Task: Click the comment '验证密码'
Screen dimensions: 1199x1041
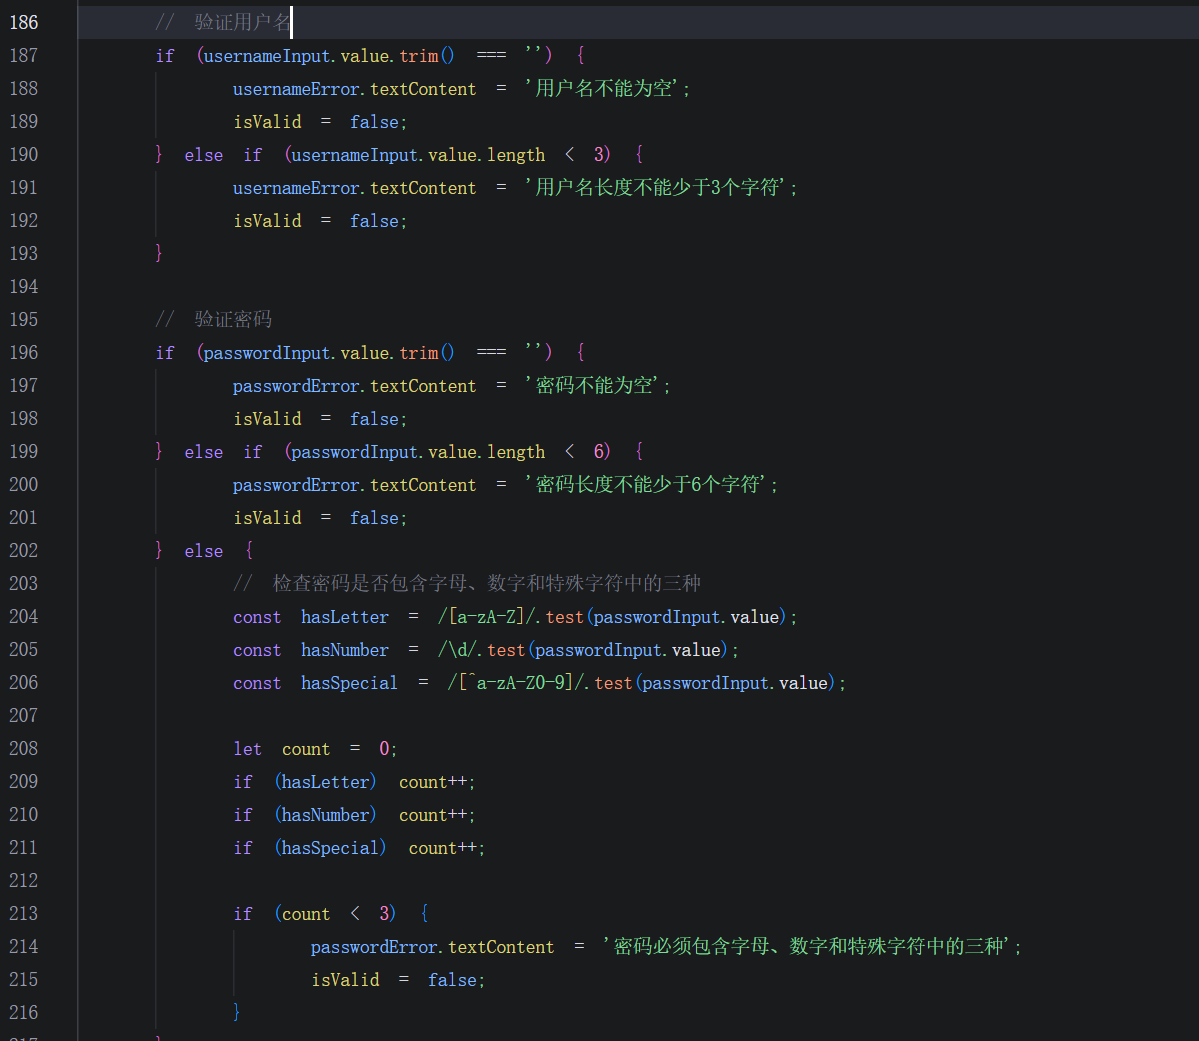Action: (233, 319)
